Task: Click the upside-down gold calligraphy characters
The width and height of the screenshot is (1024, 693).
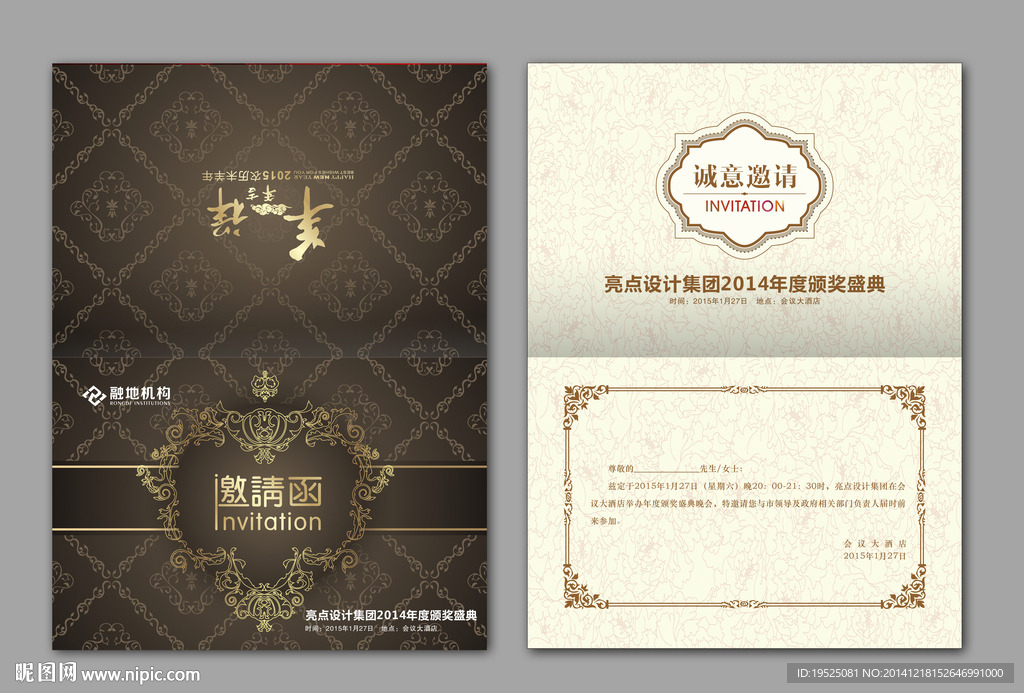Action: 270,223
